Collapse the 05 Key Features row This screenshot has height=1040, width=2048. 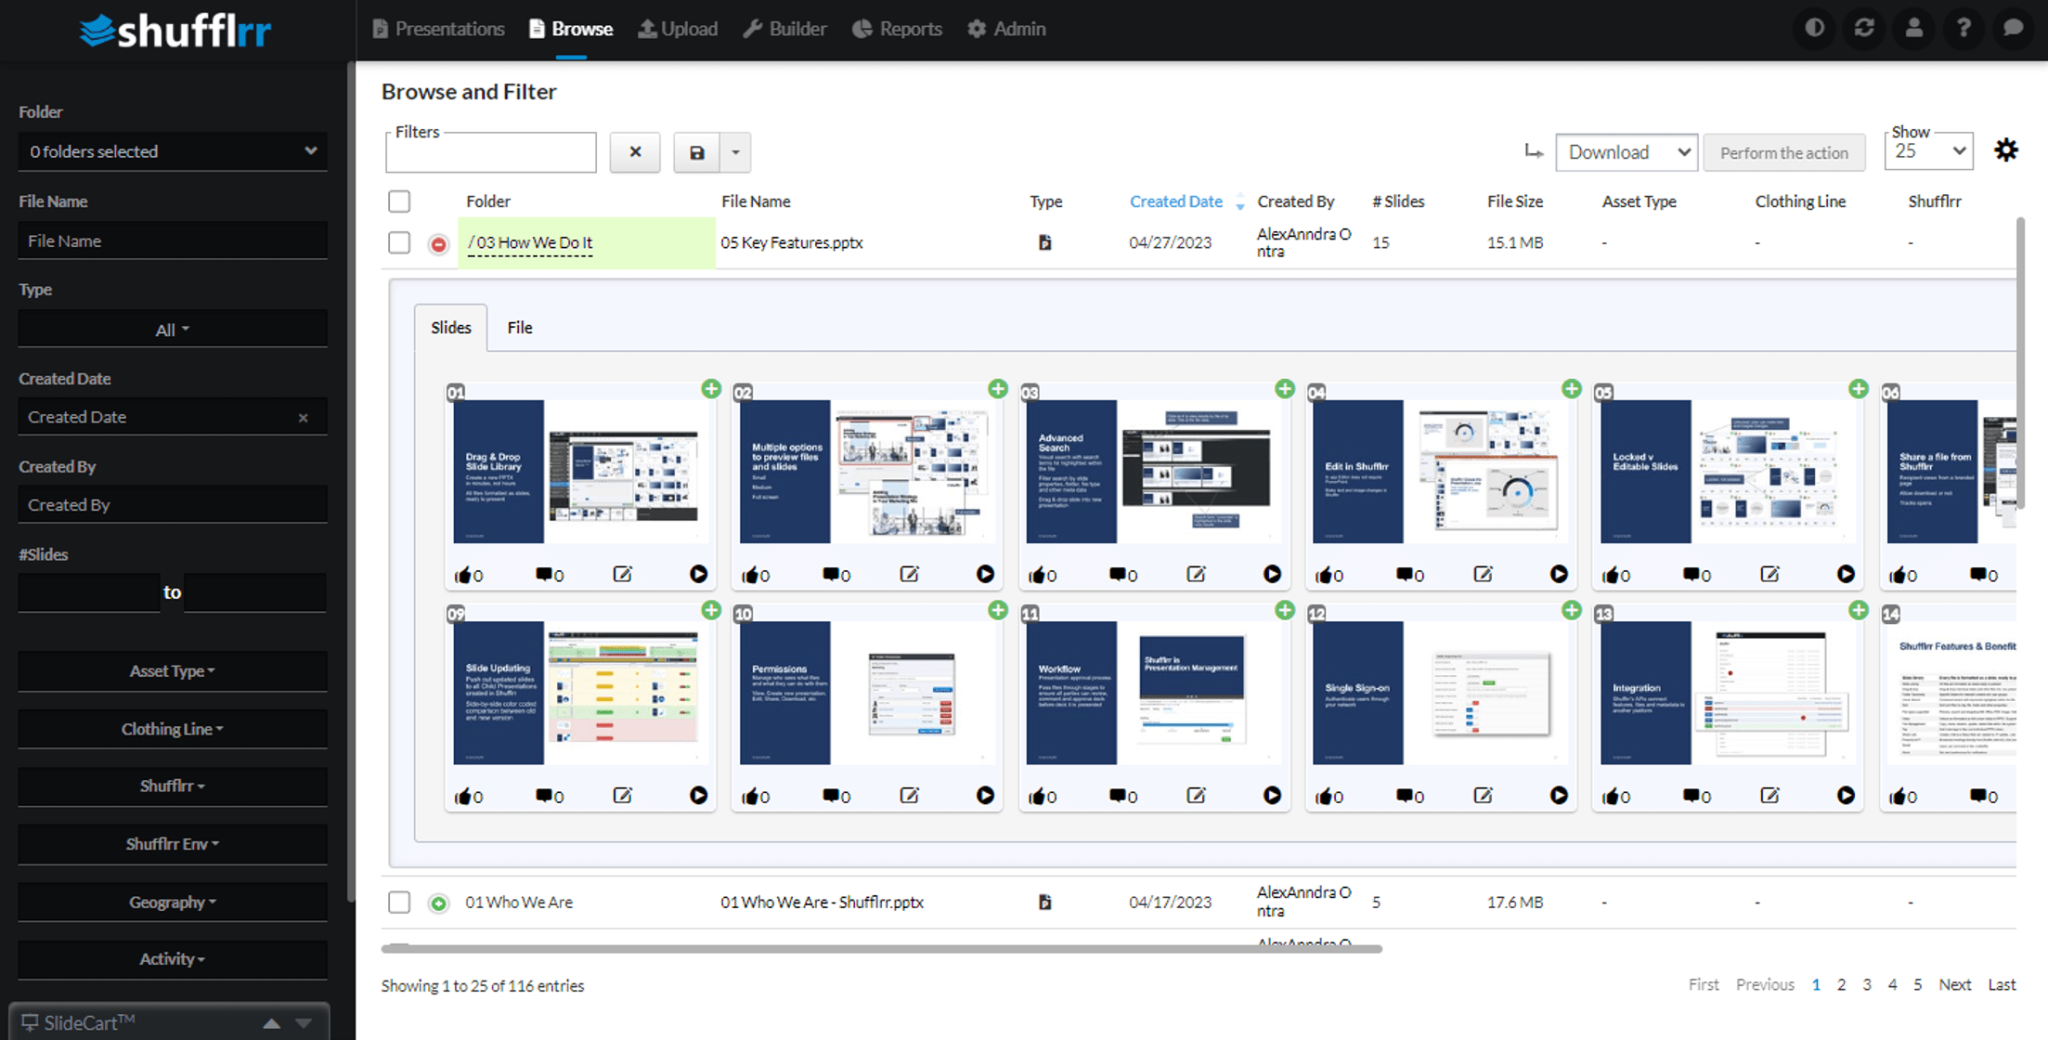[438, 242]
